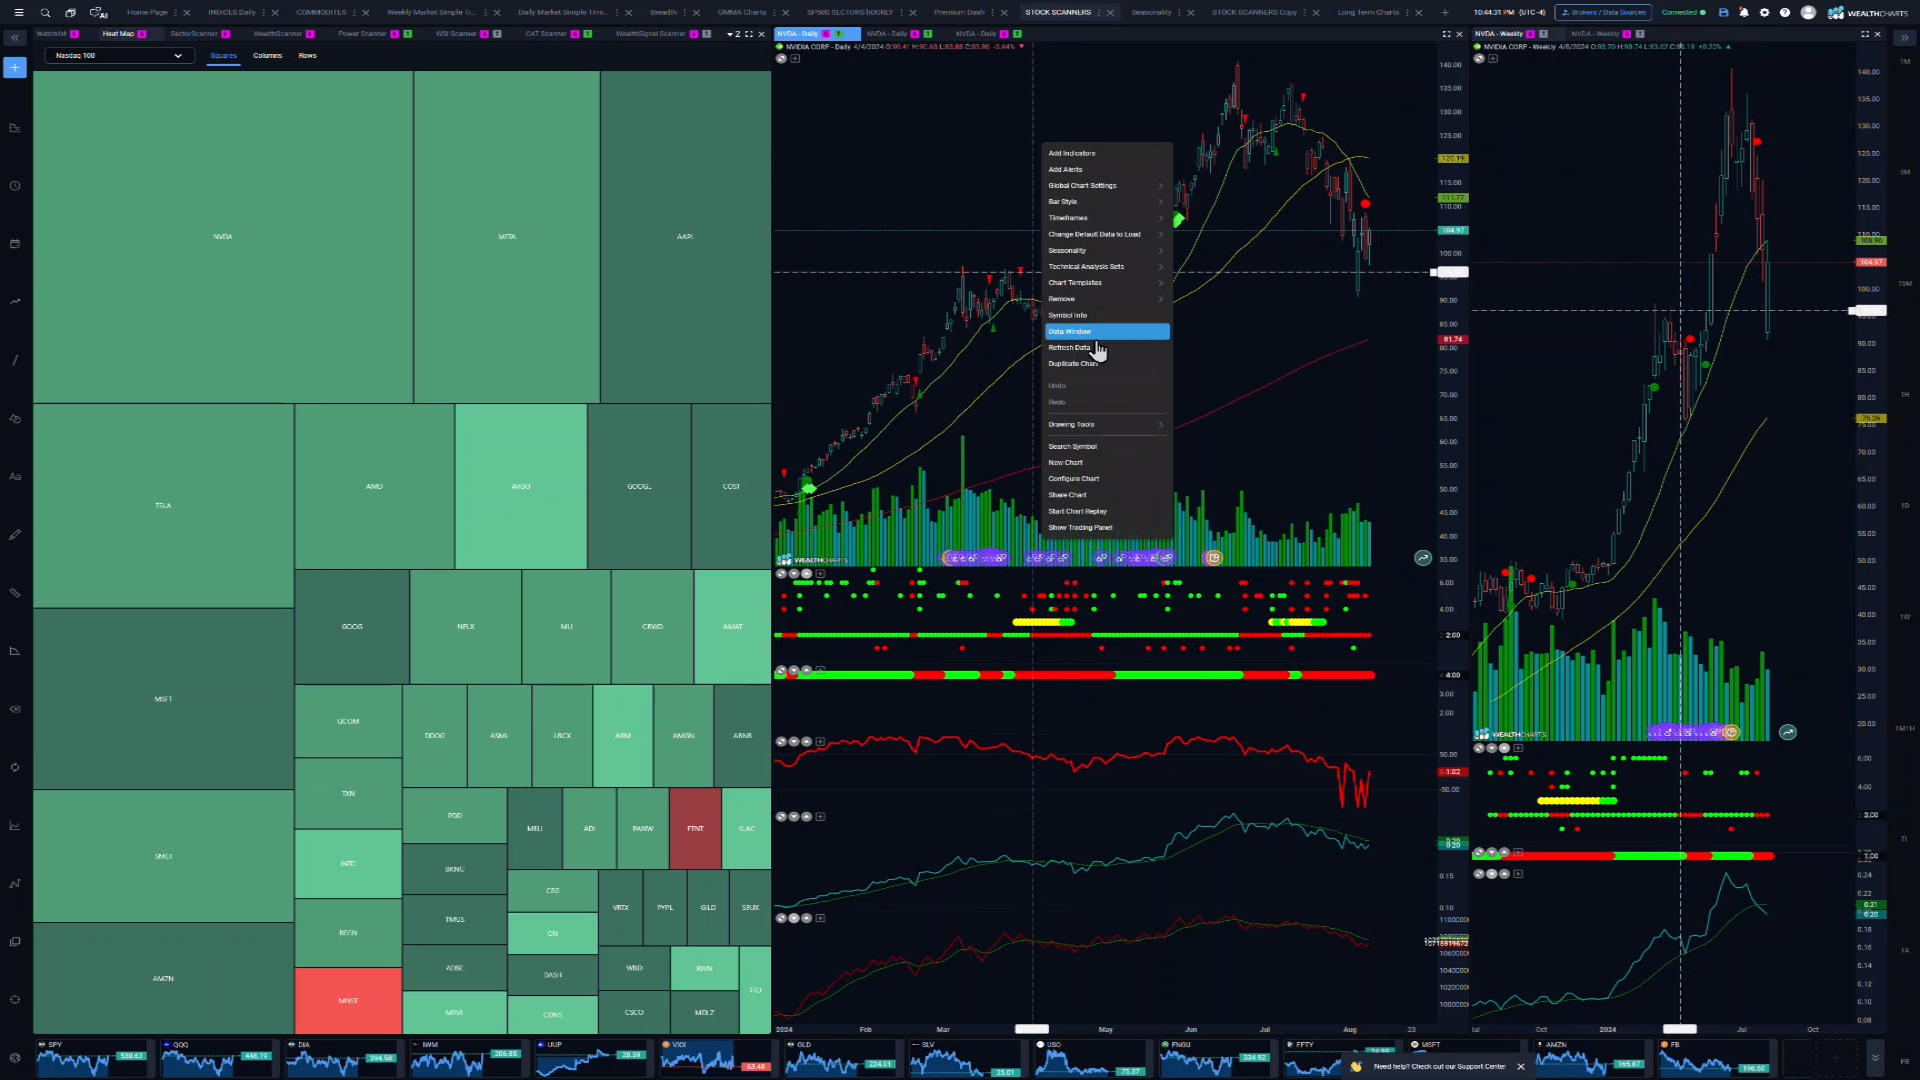The width and height of the screenshot is (1920, 1080).
Task: Open the settings gear in top bar
Action: 1764,12
